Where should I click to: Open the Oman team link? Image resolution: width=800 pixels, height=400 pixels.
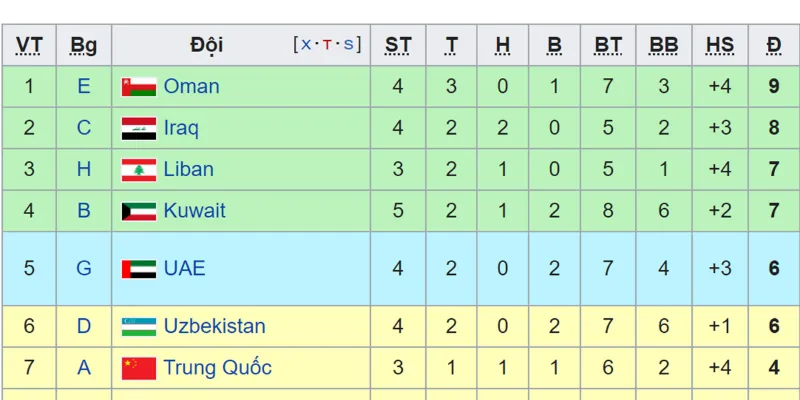click(191, 87)
